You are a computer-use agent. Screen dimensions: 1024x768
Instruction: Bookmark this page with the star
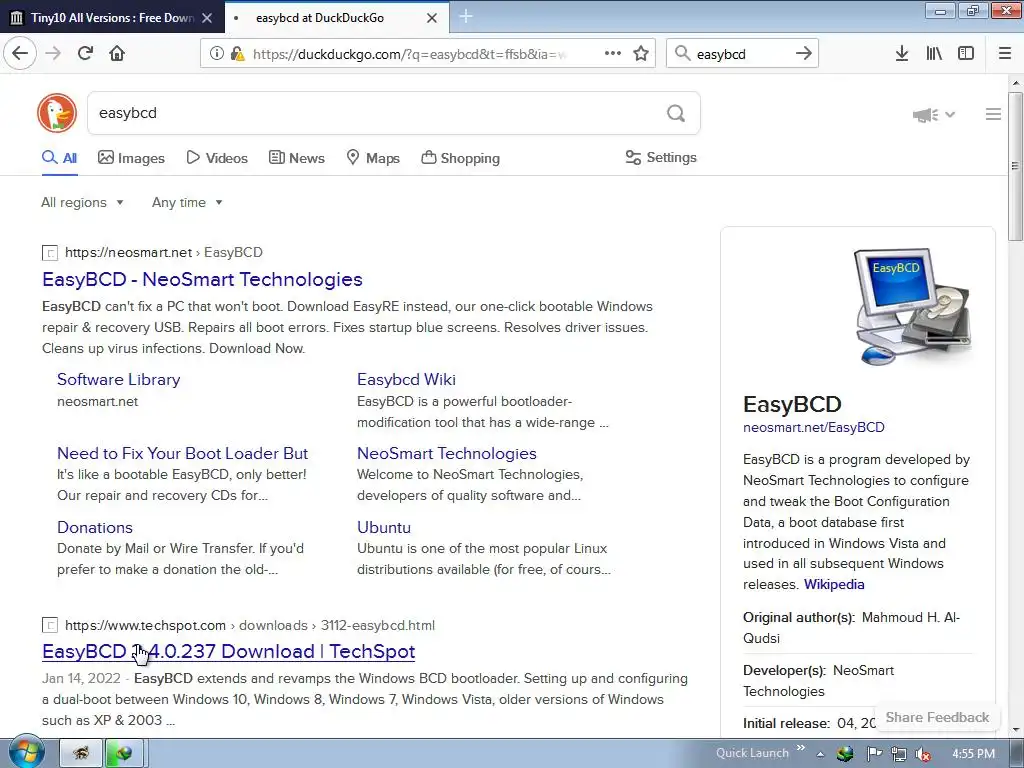point(641,53)
